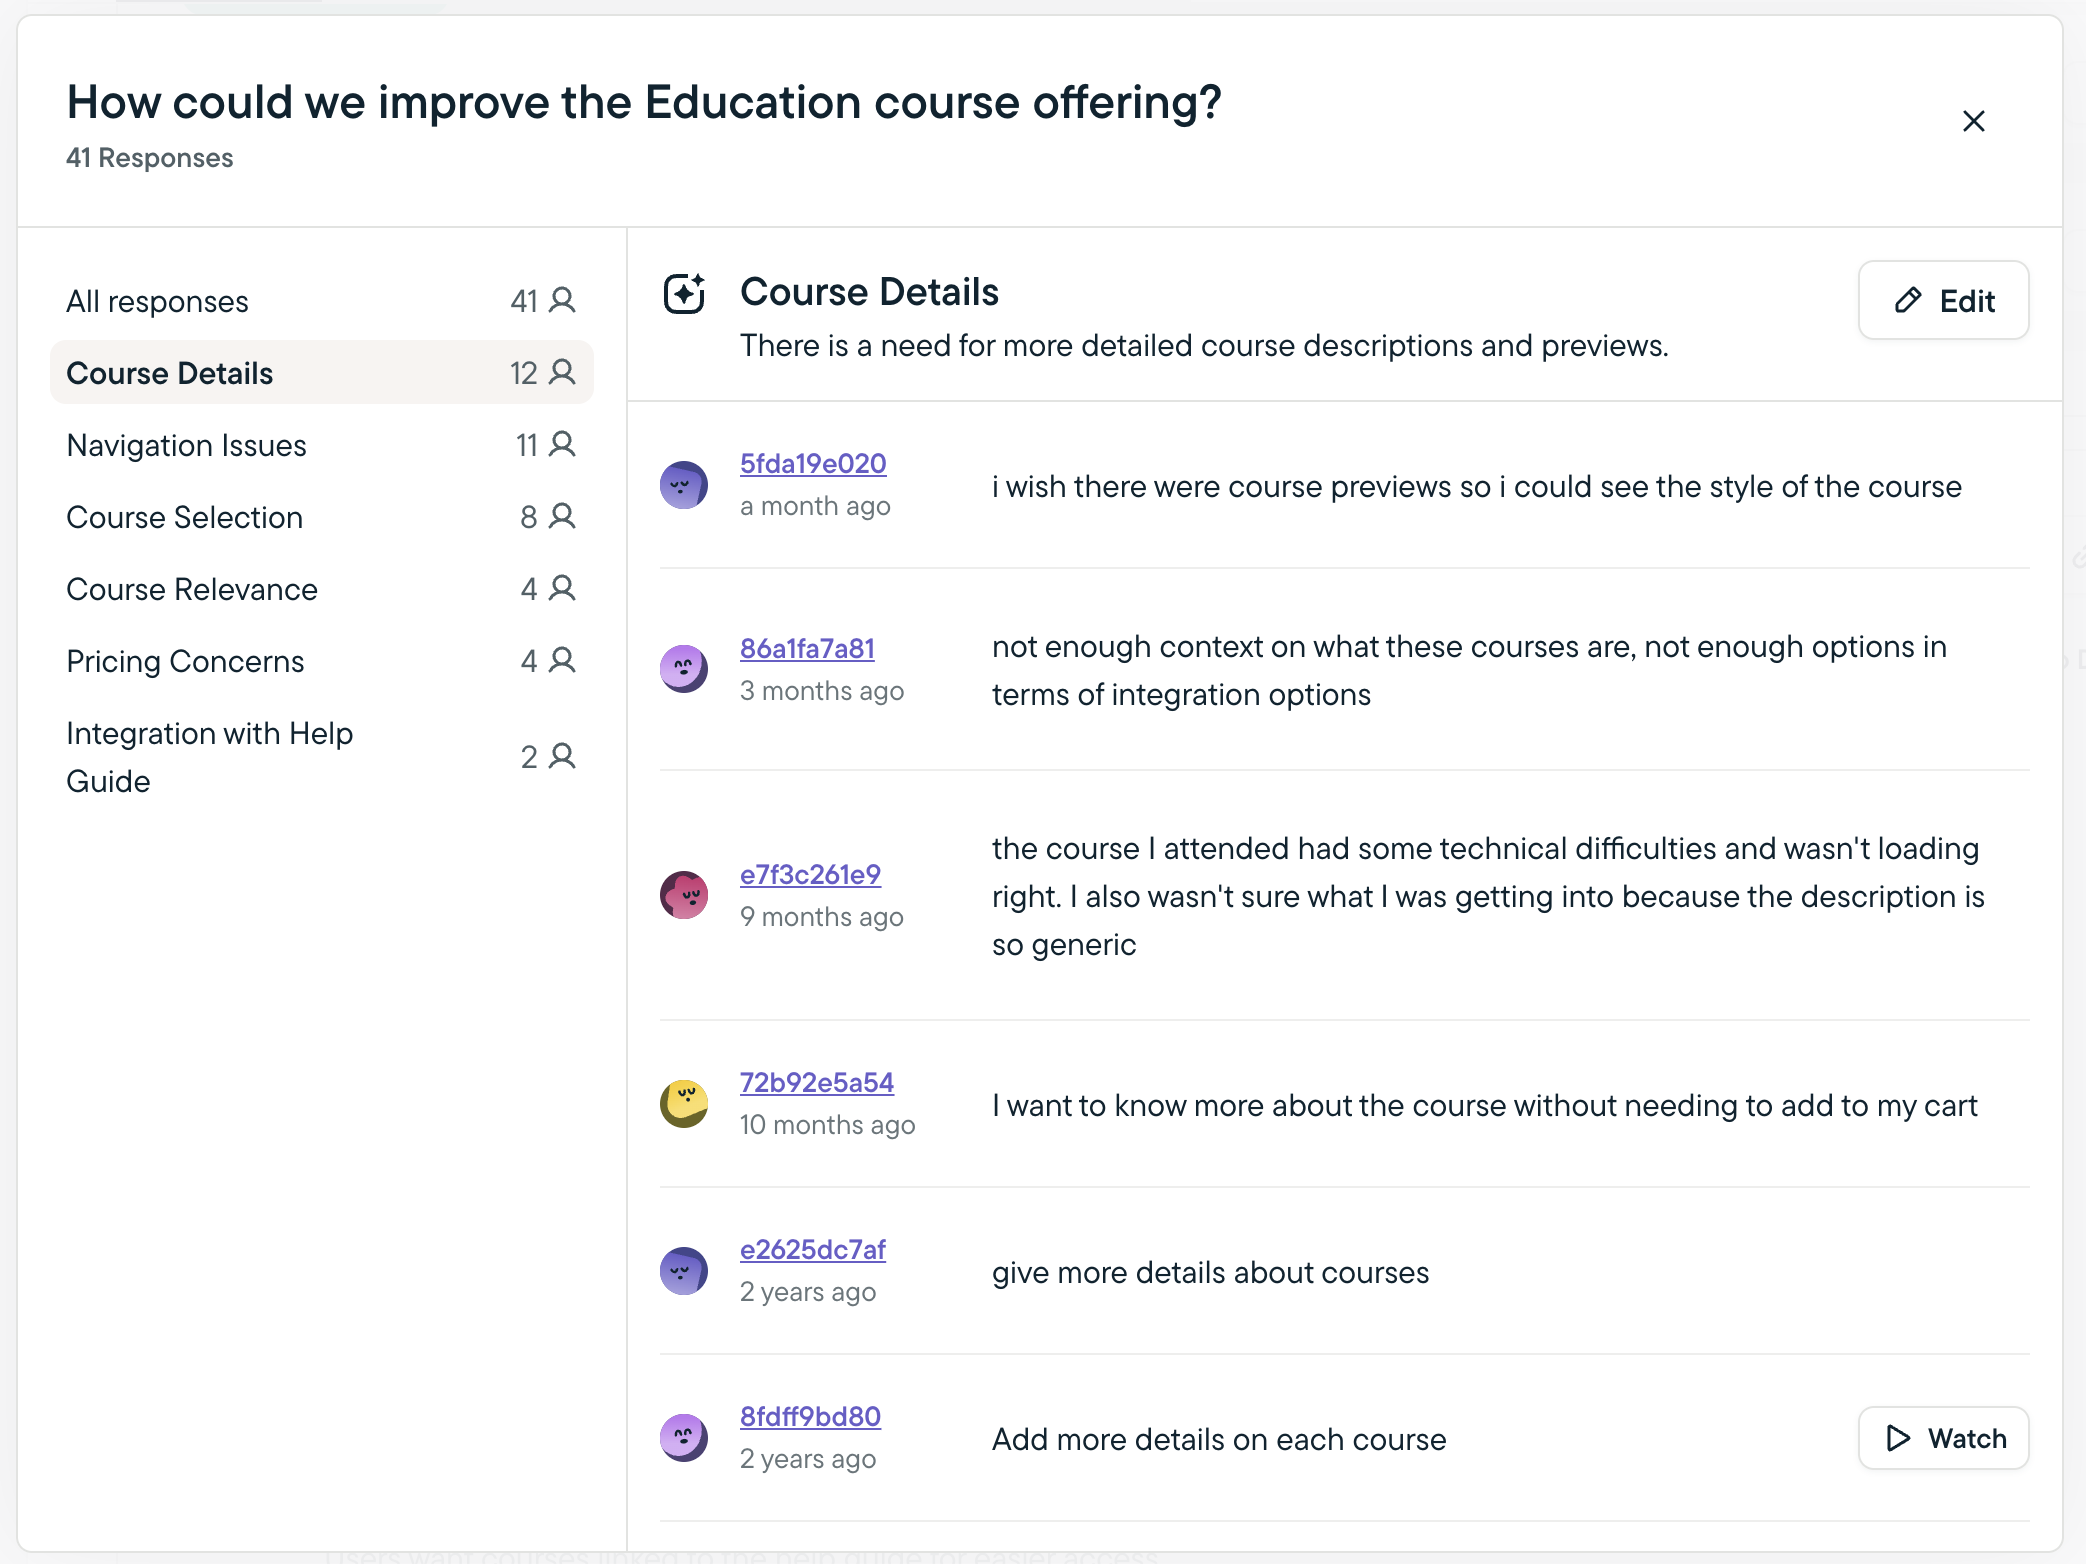Close the responses dialog
The width and height of the screenshot is (2086, 1564).
1973,121
